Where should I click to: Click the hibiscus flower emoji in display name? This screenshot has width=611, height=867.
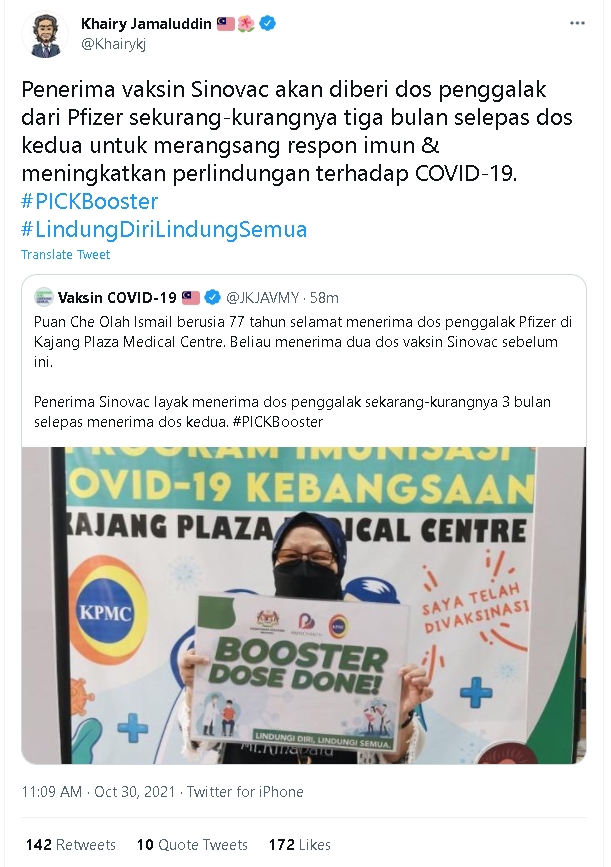(x=246, y=23)
